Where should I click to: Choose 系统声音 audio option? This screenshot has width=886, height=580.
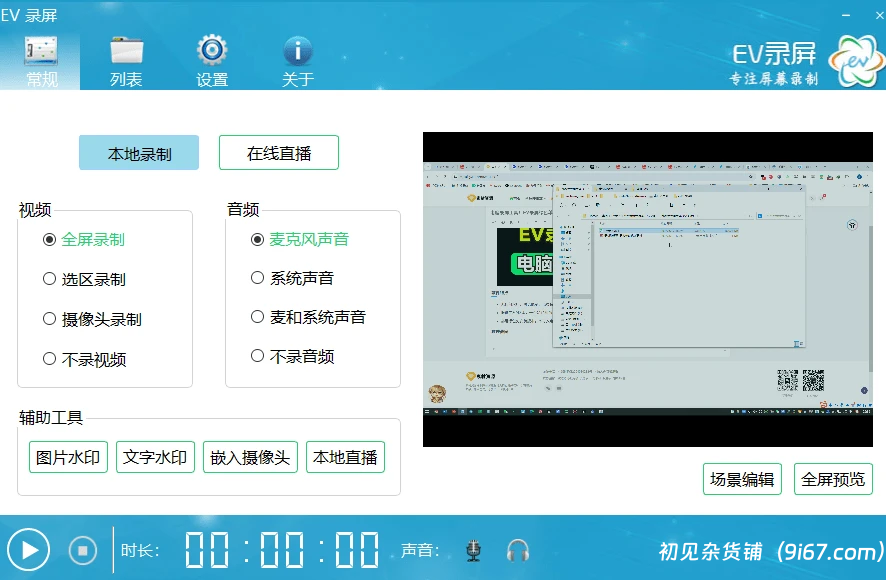[x=292, y=278]
